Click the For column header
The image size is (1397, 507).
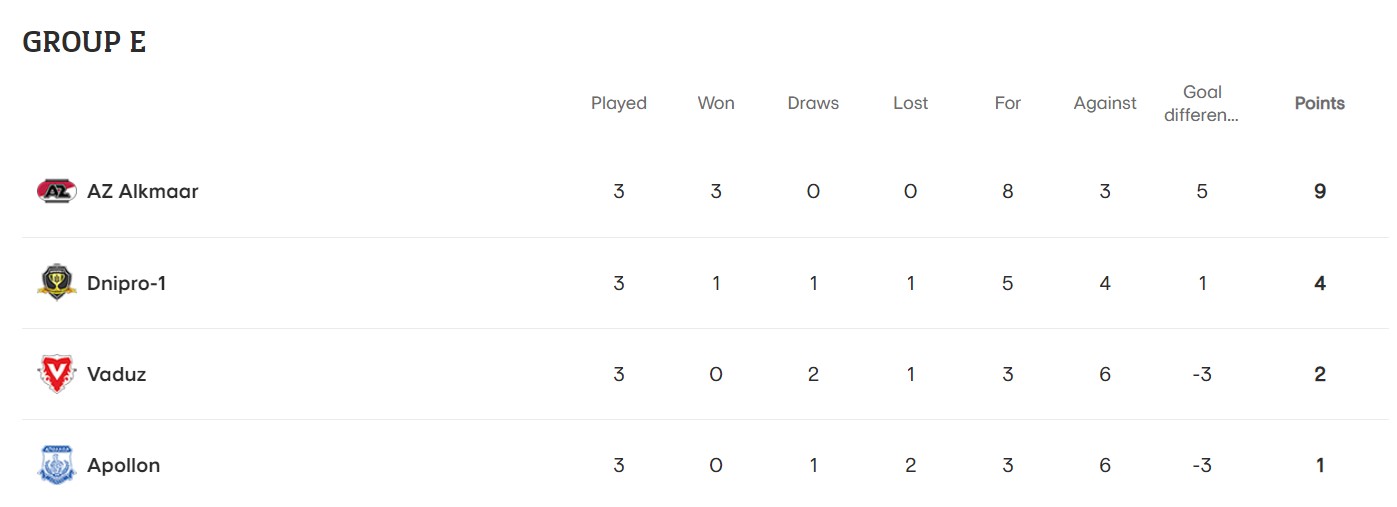coord(1007,103)
